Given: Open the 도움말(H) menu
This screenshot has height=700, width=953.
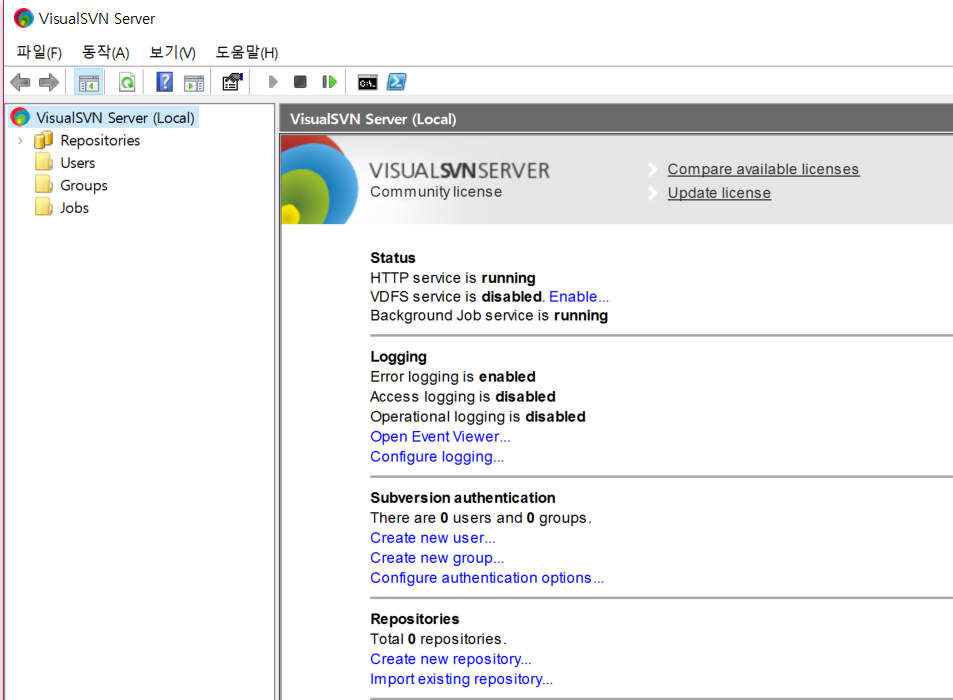Looking at the screenshot, I should (x=247, y=53).
